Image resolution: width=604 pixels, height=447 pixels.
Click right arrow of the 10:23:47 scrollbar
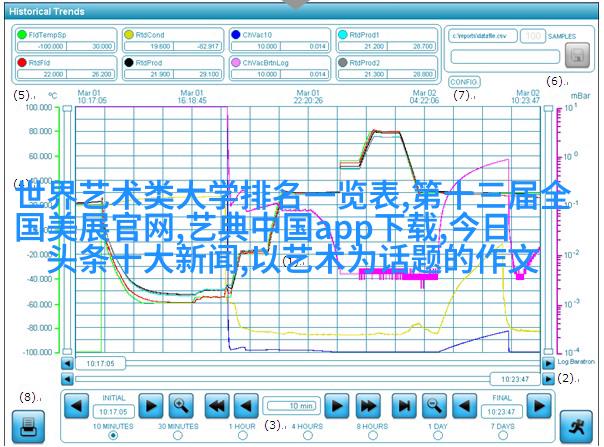pos(548,379)
